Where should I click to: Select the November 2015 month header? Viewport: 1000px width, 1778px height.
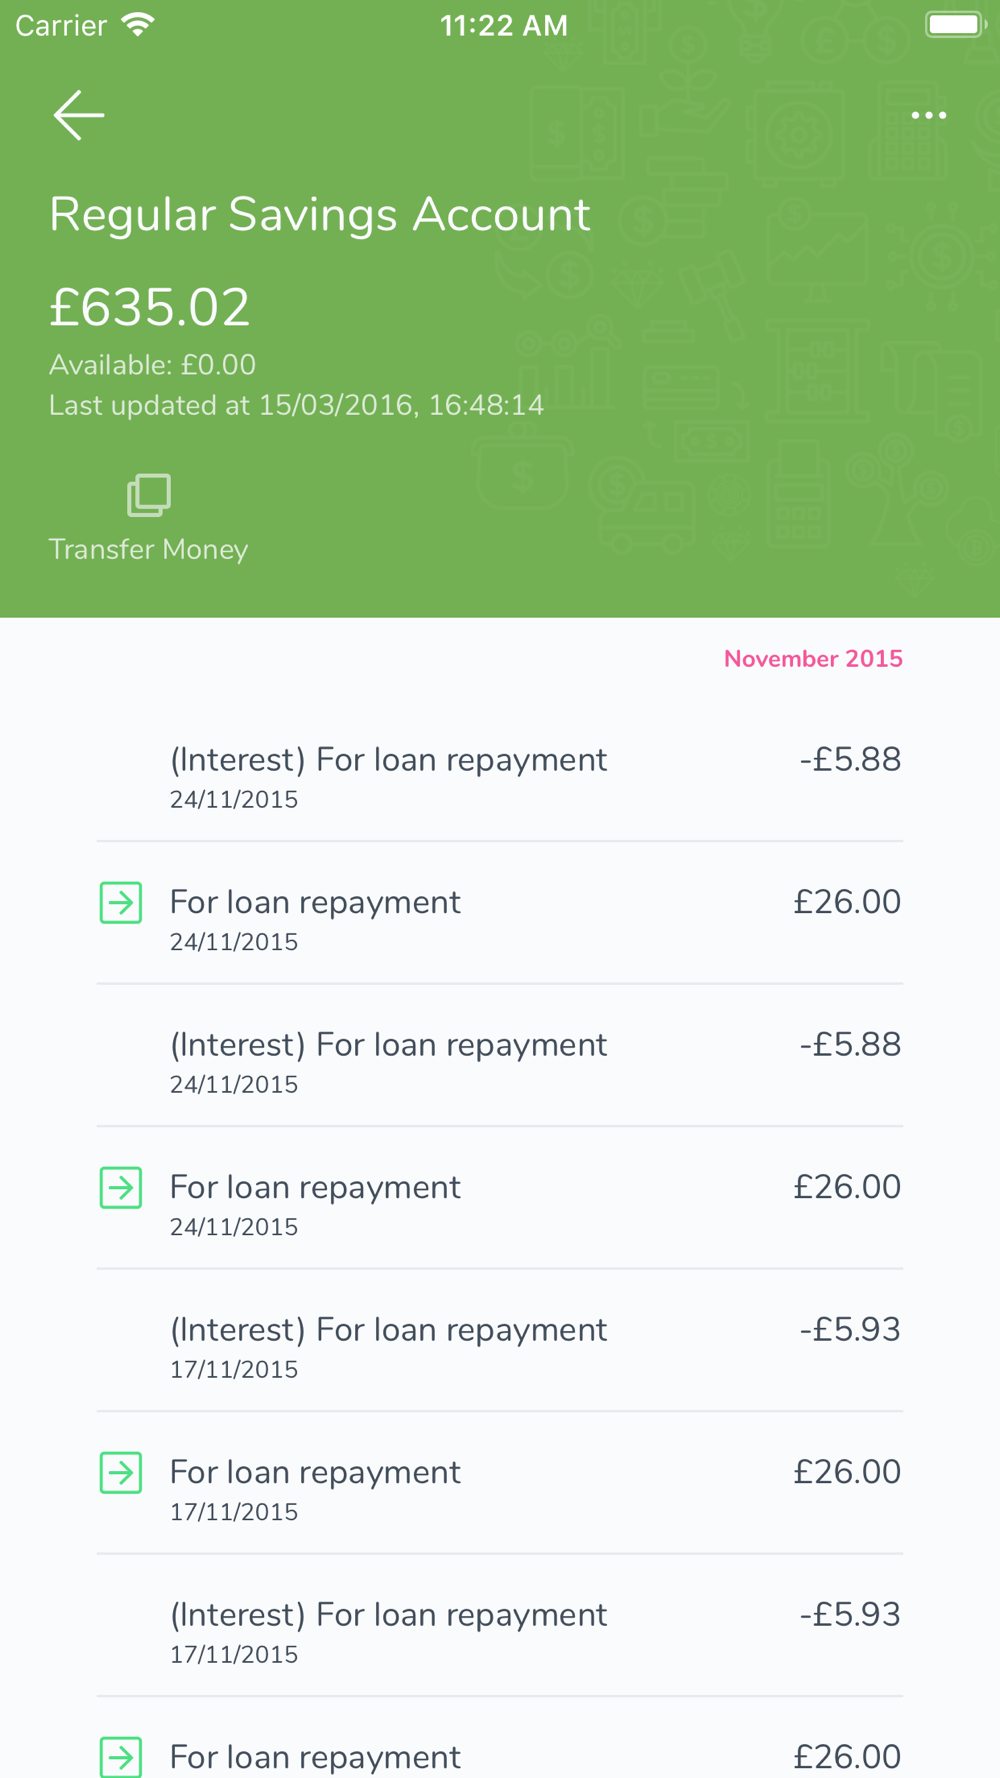(813, 659)
